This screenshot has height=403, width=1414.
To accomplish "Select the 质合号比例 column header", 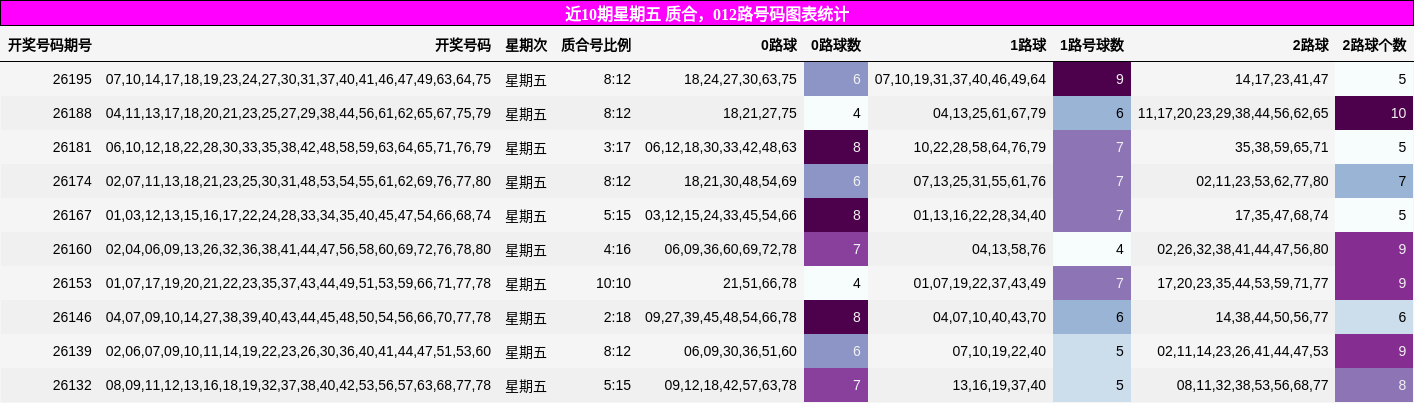I will click(596, 45).
